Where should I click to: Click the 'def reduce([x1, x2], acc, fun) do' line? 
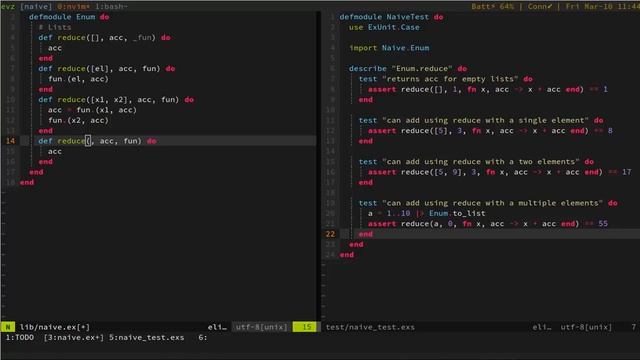tap(116, 99)
